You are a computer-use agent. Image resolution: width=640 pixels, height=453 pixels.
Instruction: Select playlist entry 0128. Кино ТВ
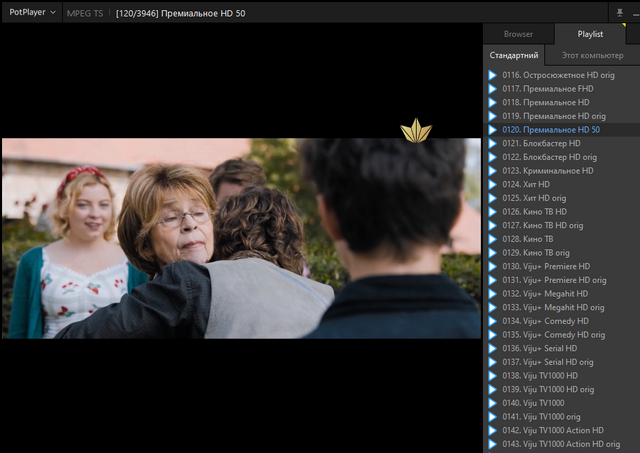pos(562,239)
